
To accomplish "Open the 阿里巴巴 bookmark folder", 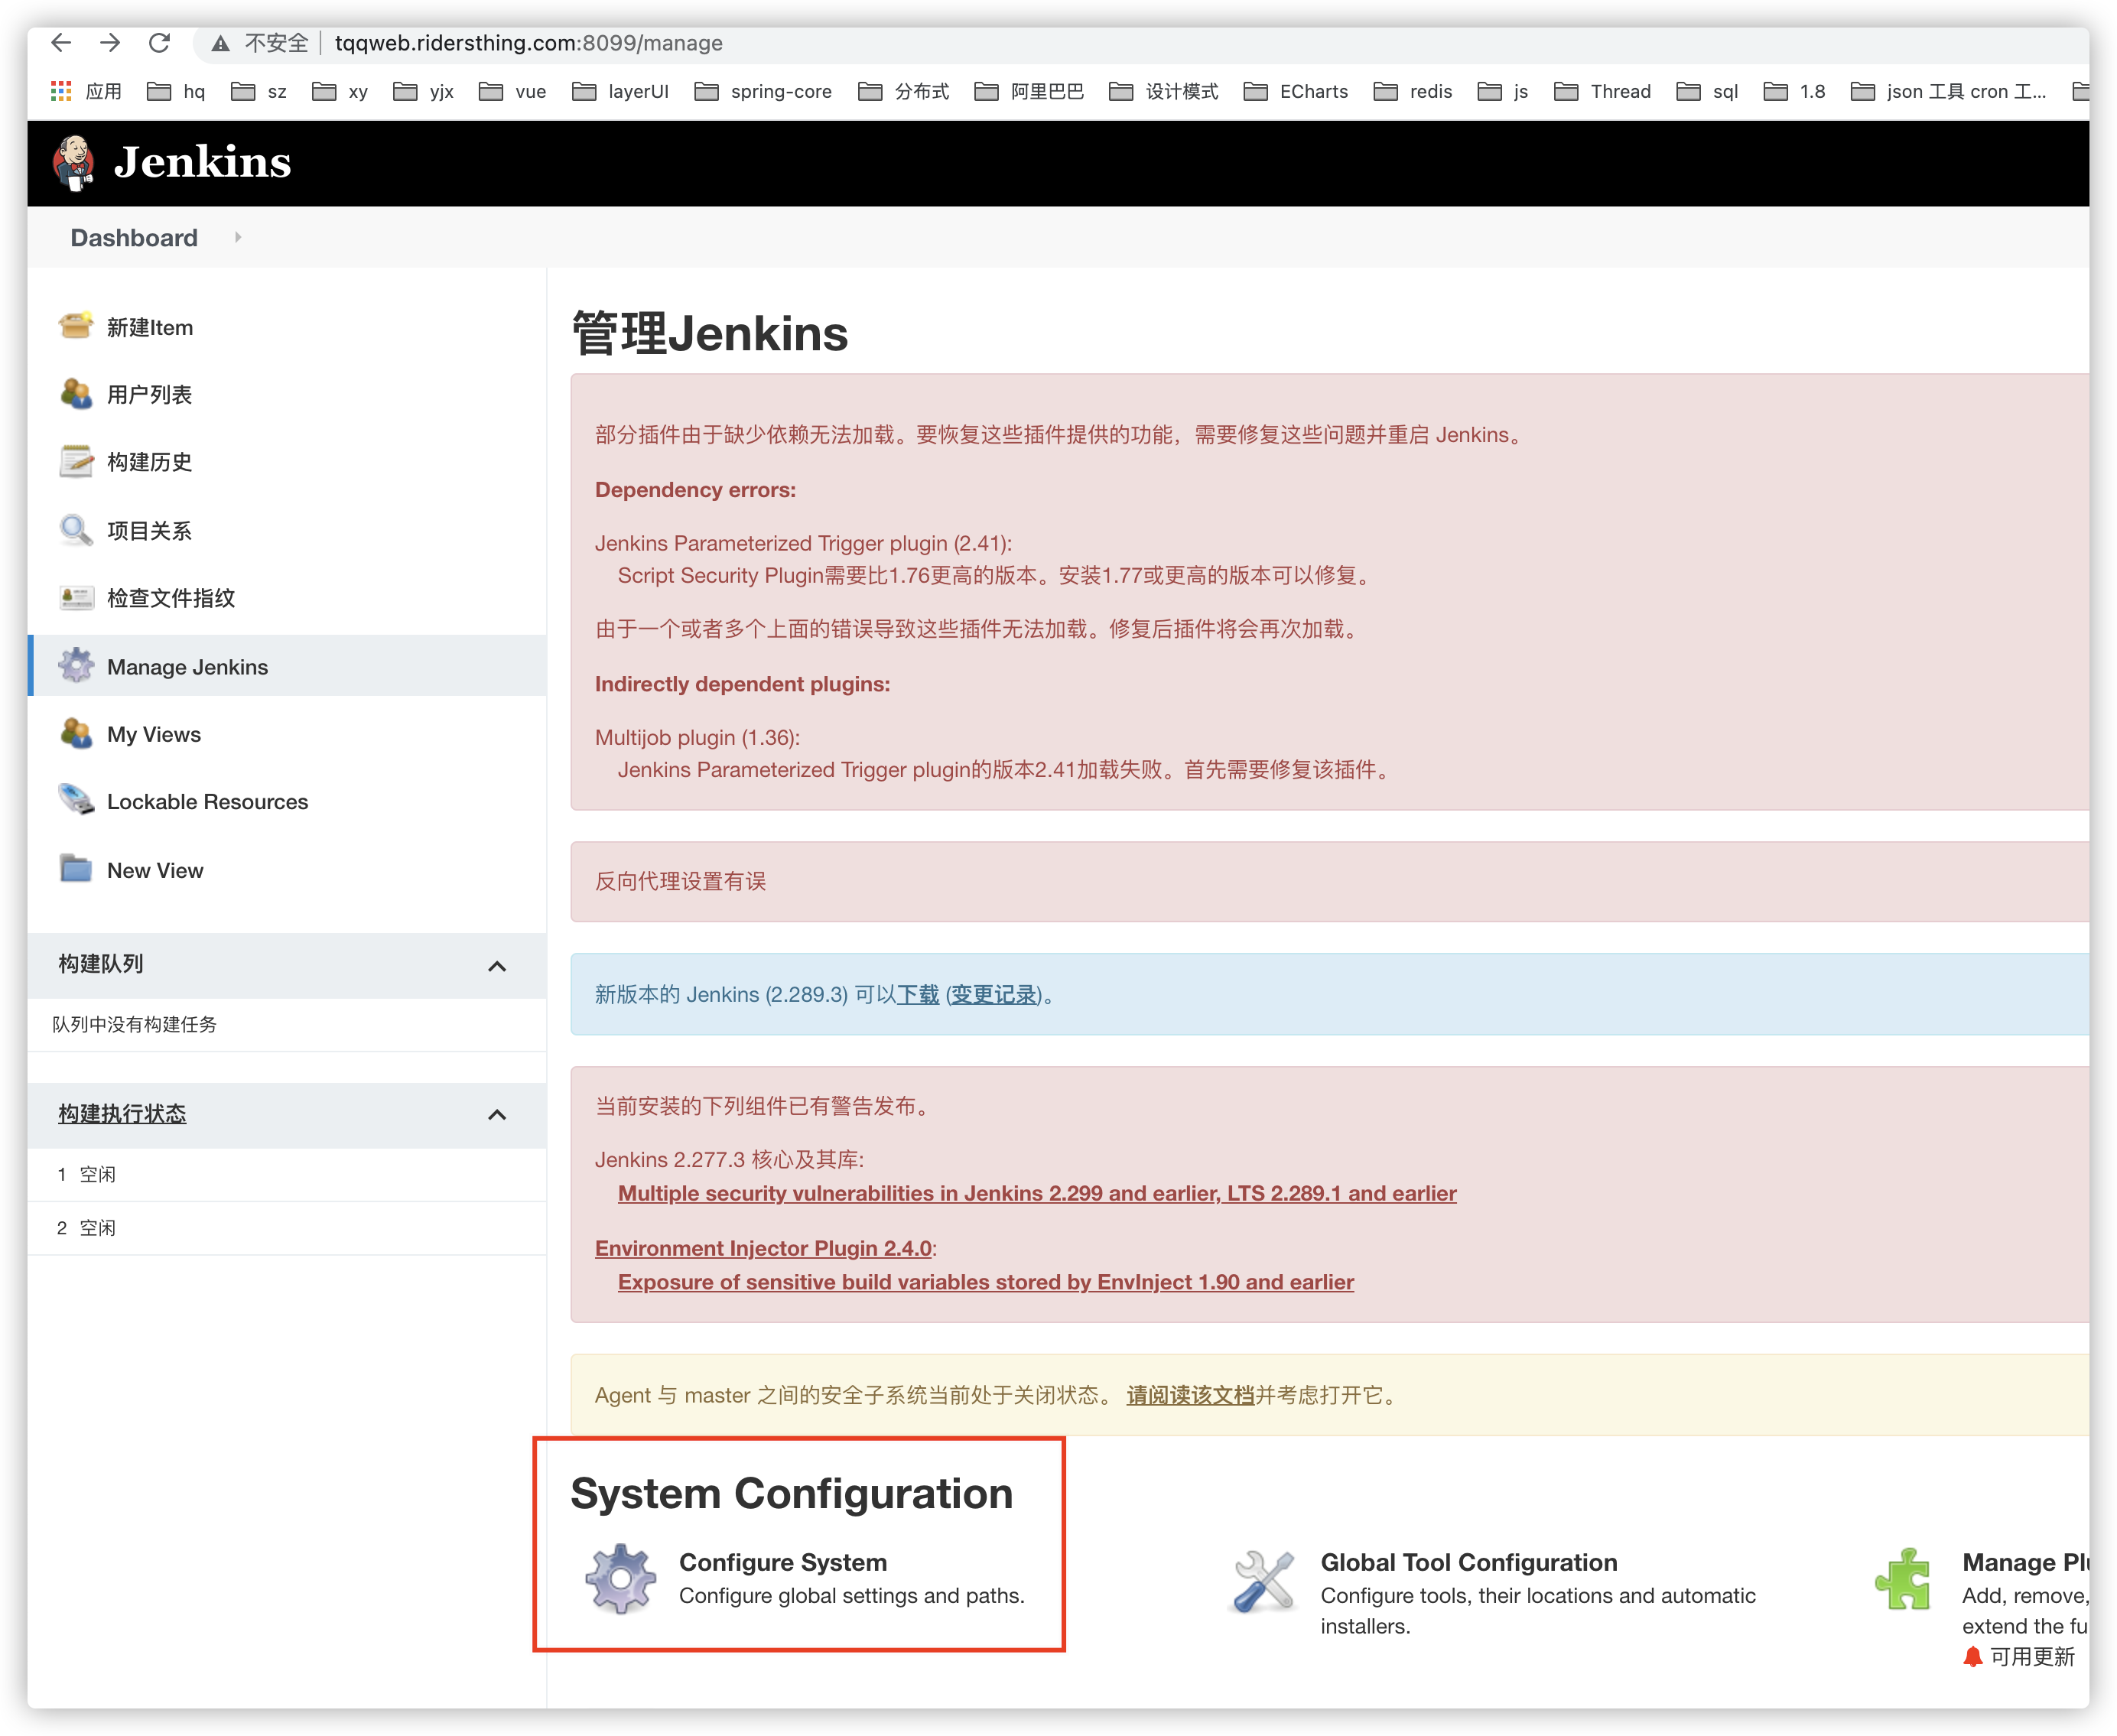I will pos(1029,91).
